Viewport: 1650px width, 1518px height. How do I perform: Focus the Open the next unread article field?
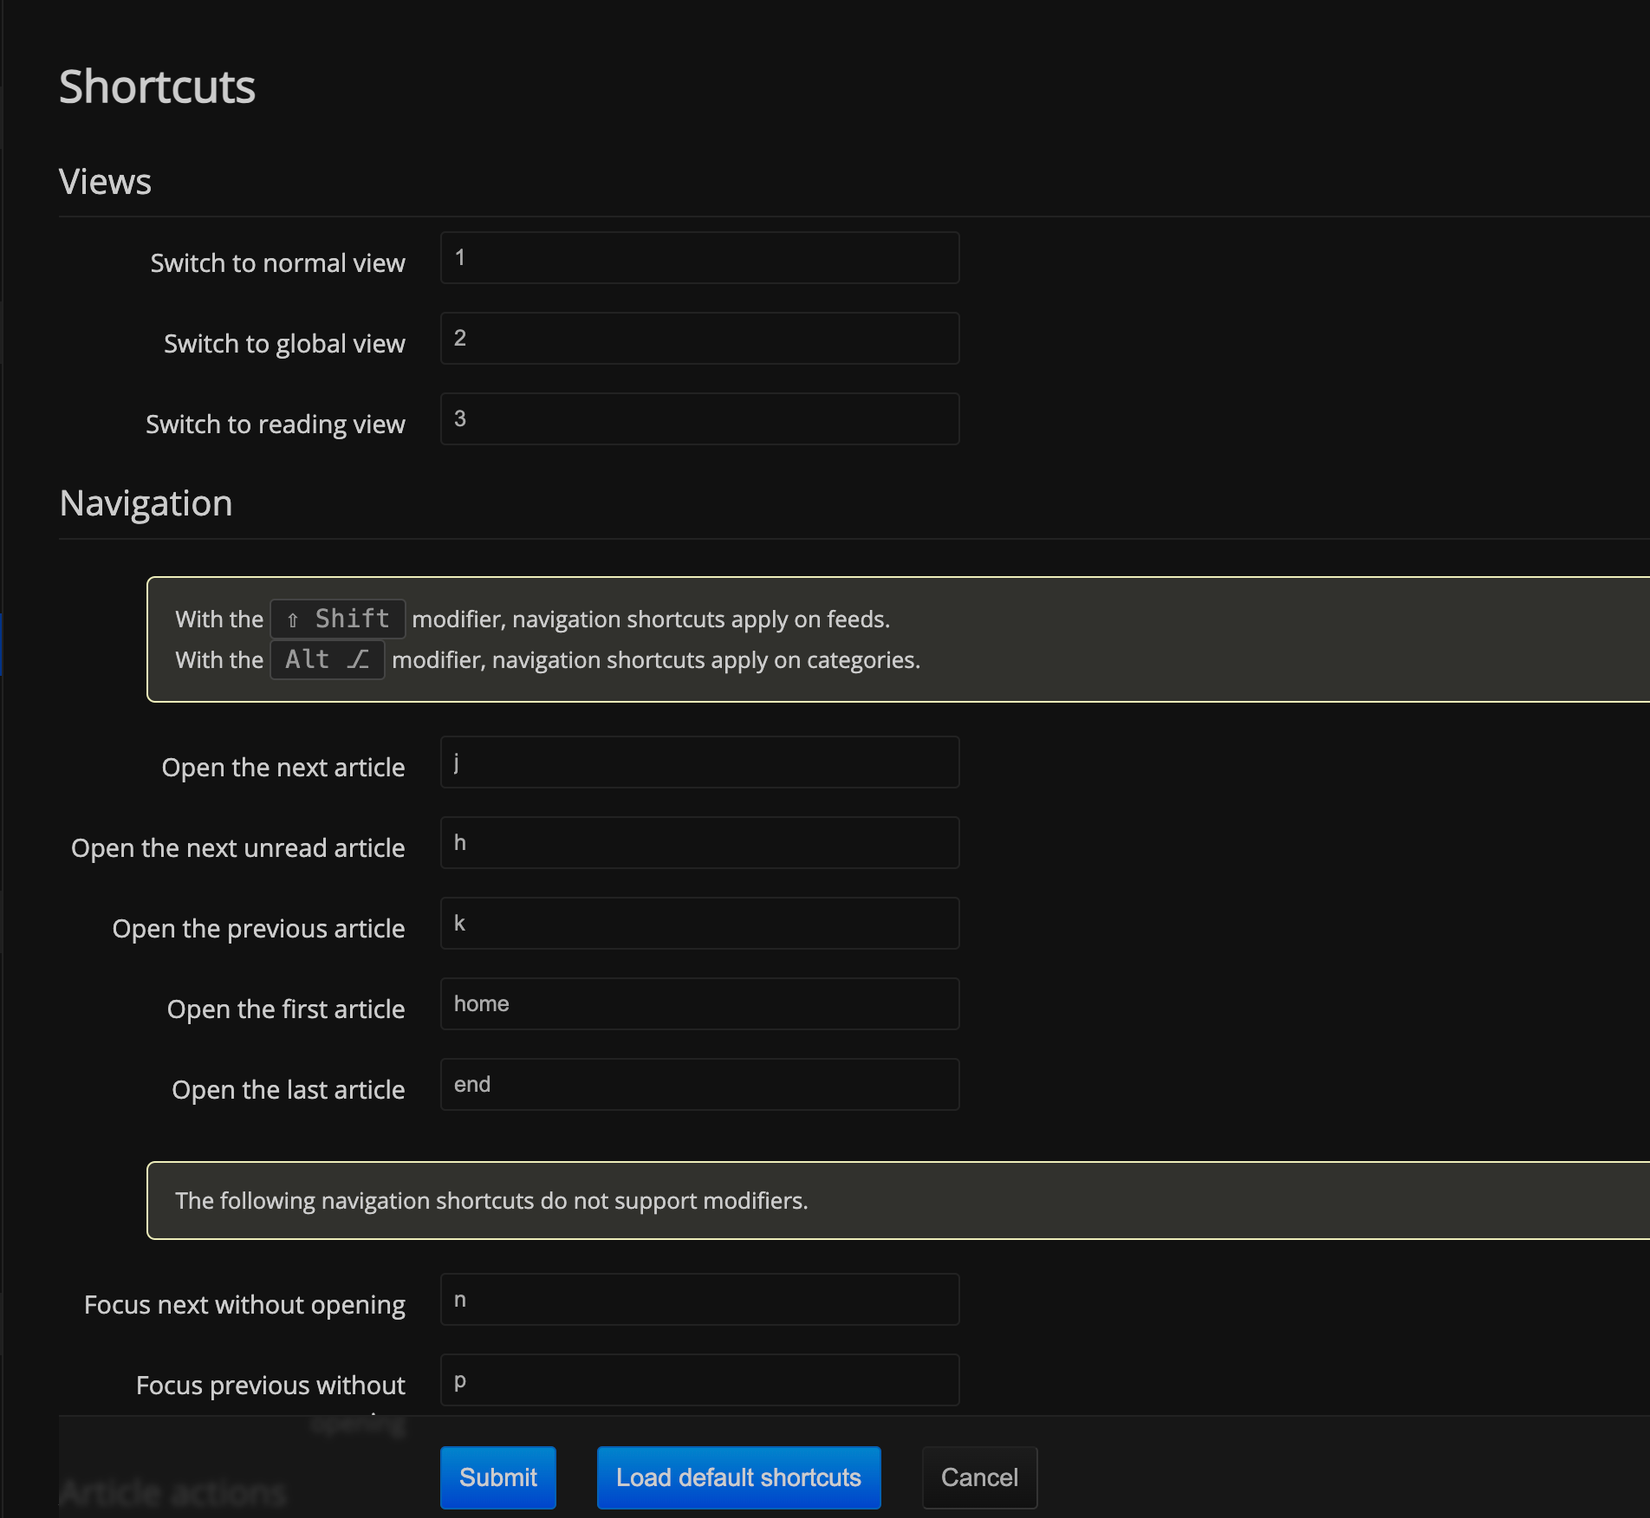[x=700, y=843]
